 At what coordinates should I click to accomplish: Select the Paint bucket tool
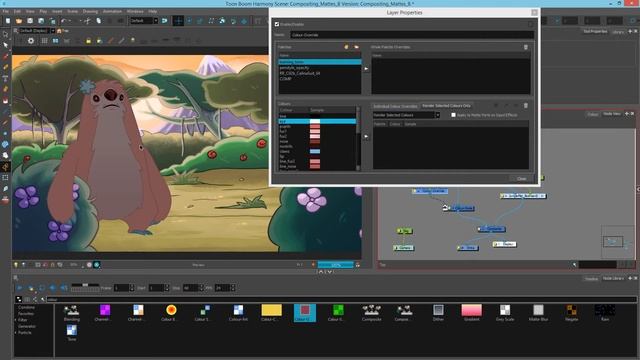[5, 100]
